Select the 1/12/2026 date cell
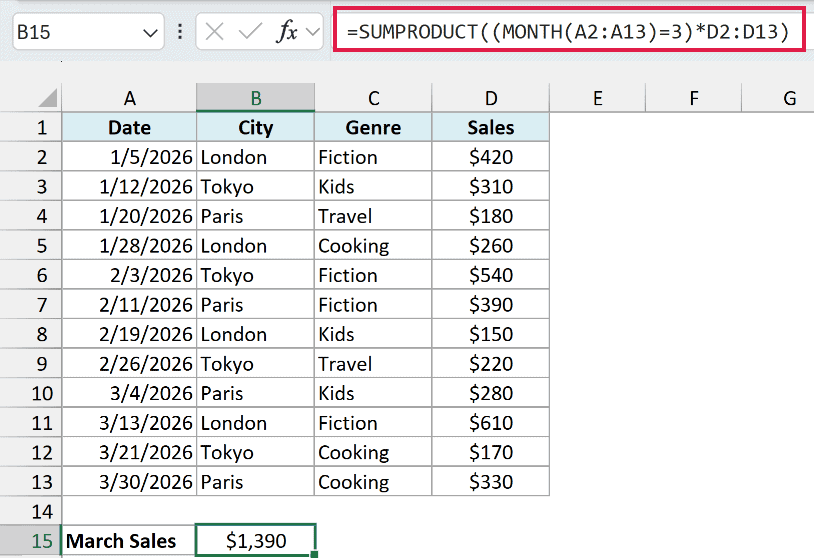 point(129,186)
